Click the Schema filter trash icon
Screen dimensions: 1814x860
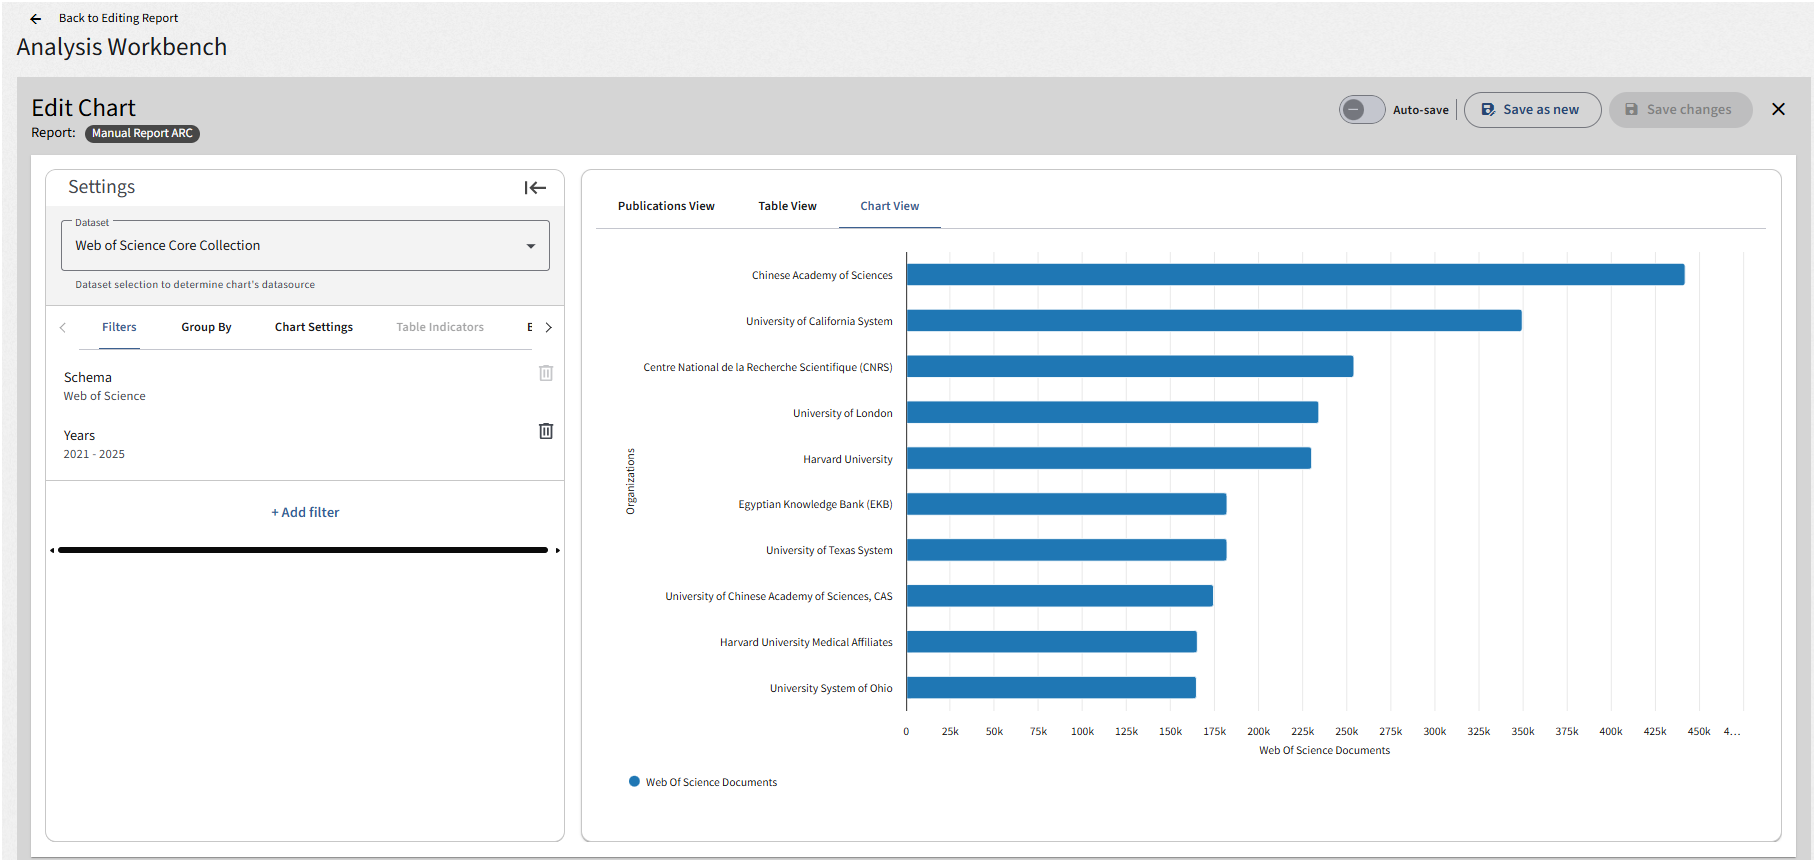coord(546,373)
